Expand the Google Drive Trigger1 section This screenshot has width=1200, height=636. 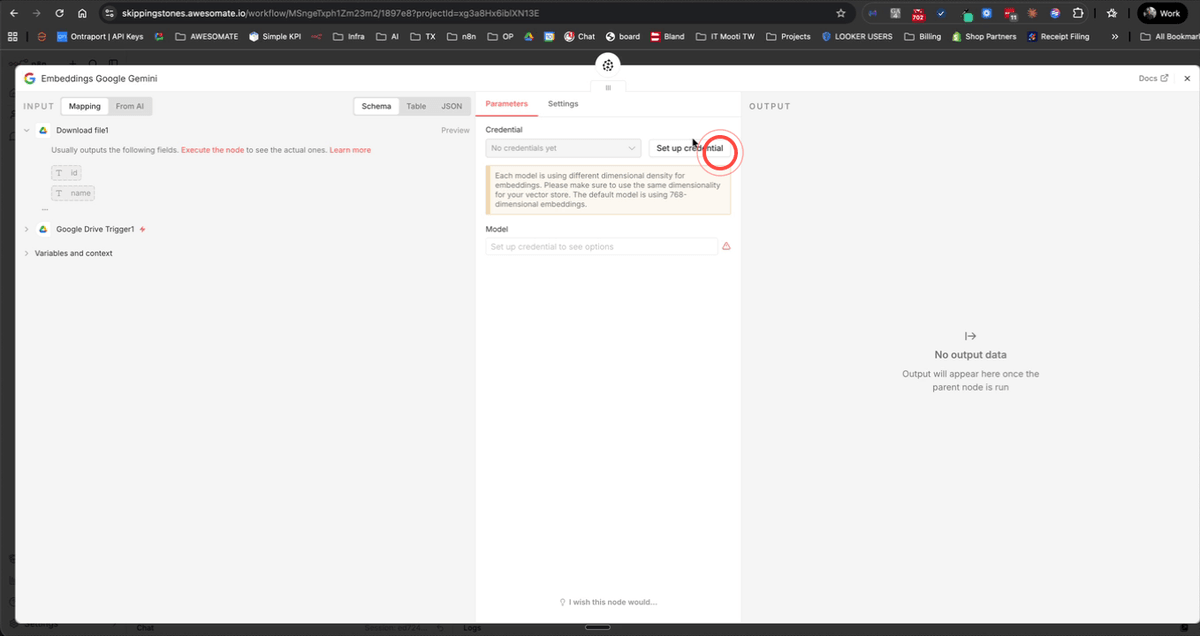coord(27,229)
